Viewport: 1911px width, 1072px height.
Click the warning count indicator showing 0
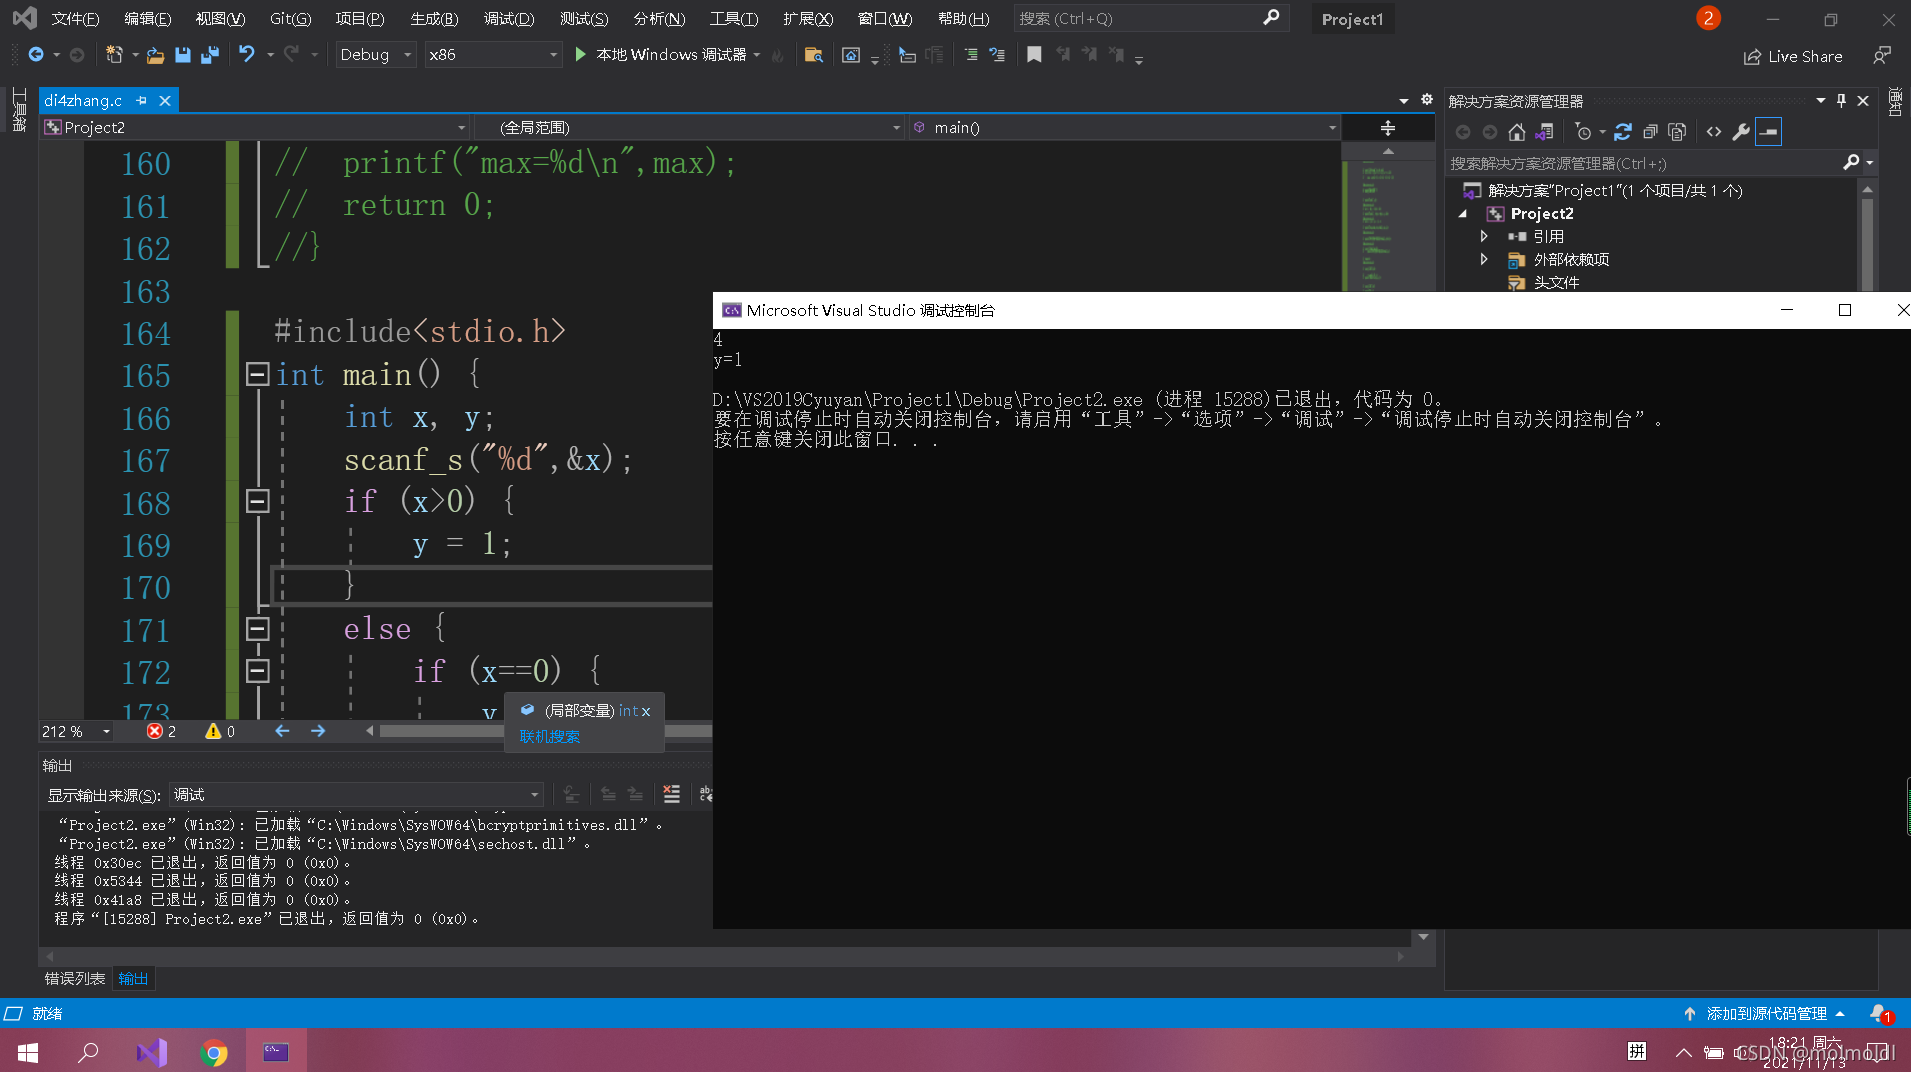point(220,732)
